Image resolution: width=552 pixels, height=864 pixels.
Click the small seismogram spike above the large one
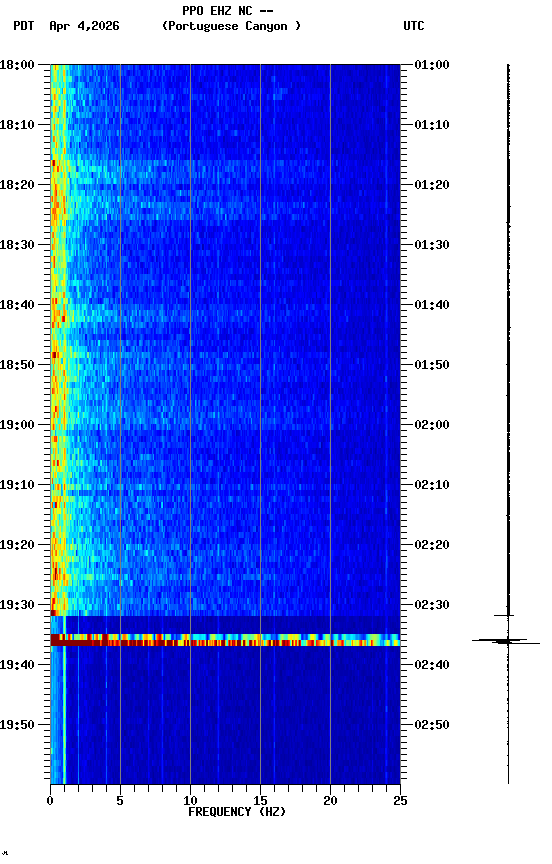coord(504,615)
